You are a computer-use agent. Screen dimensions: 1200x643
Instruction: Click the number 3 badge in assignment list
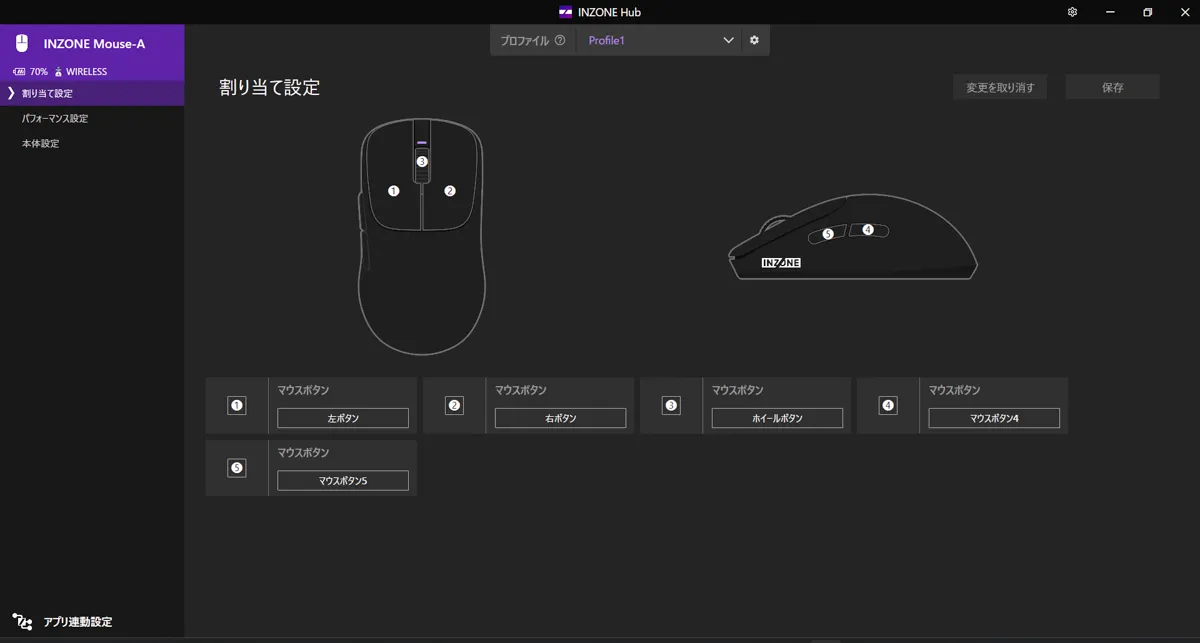coord(671,406)
